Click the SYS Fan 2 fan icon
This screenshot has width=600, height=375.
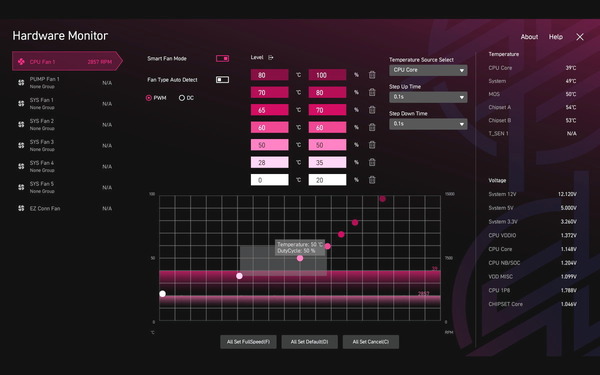[21, 124]
